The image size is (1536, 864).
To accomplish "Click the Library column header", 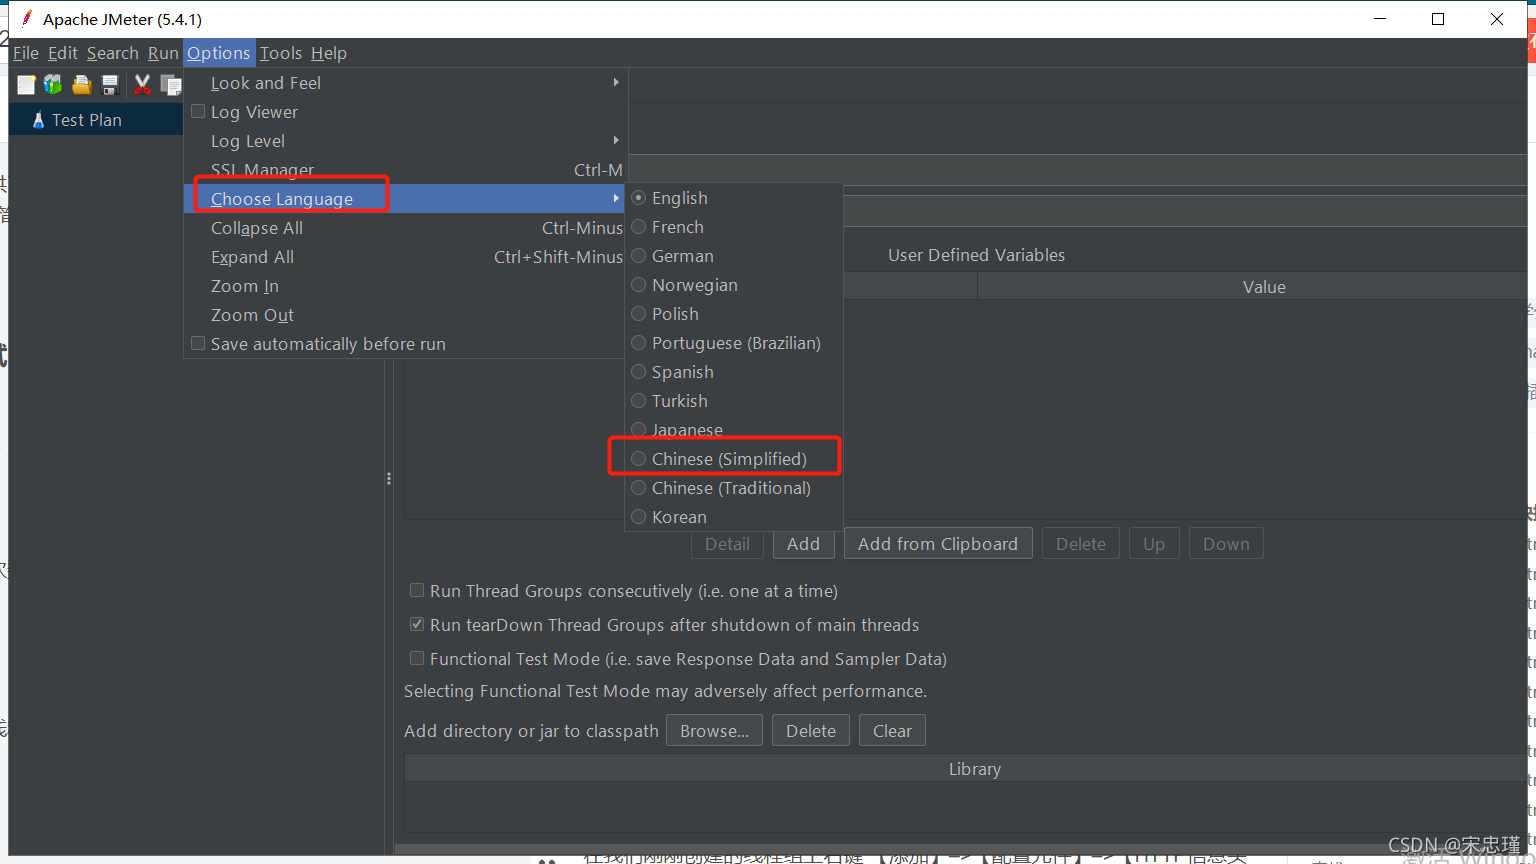I will [966, 769].
